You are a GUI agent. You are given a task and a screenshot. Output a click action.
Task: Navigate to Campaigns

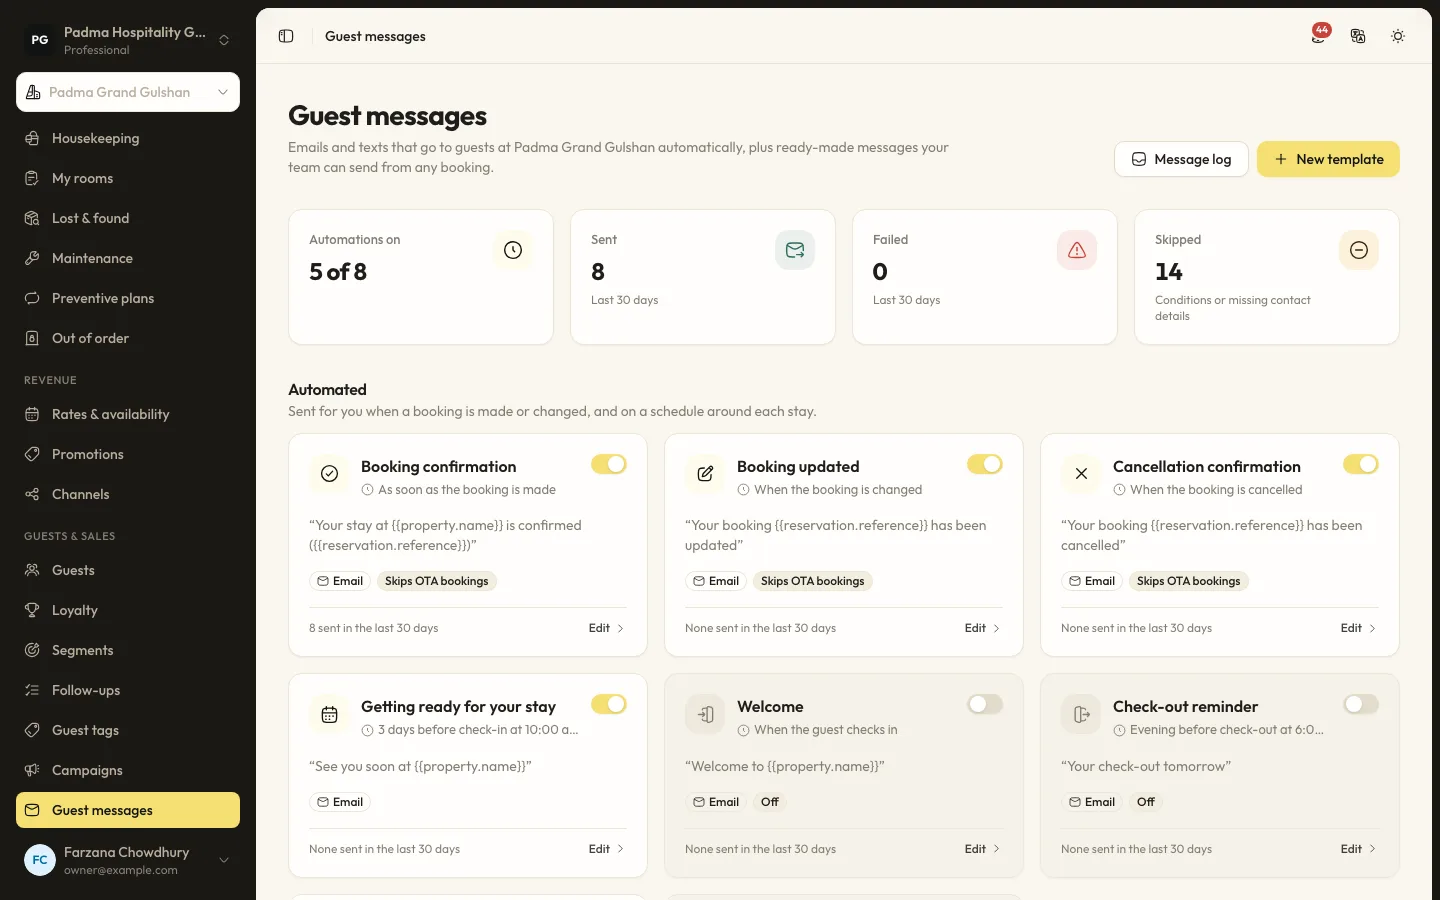[x=128, y=770]
